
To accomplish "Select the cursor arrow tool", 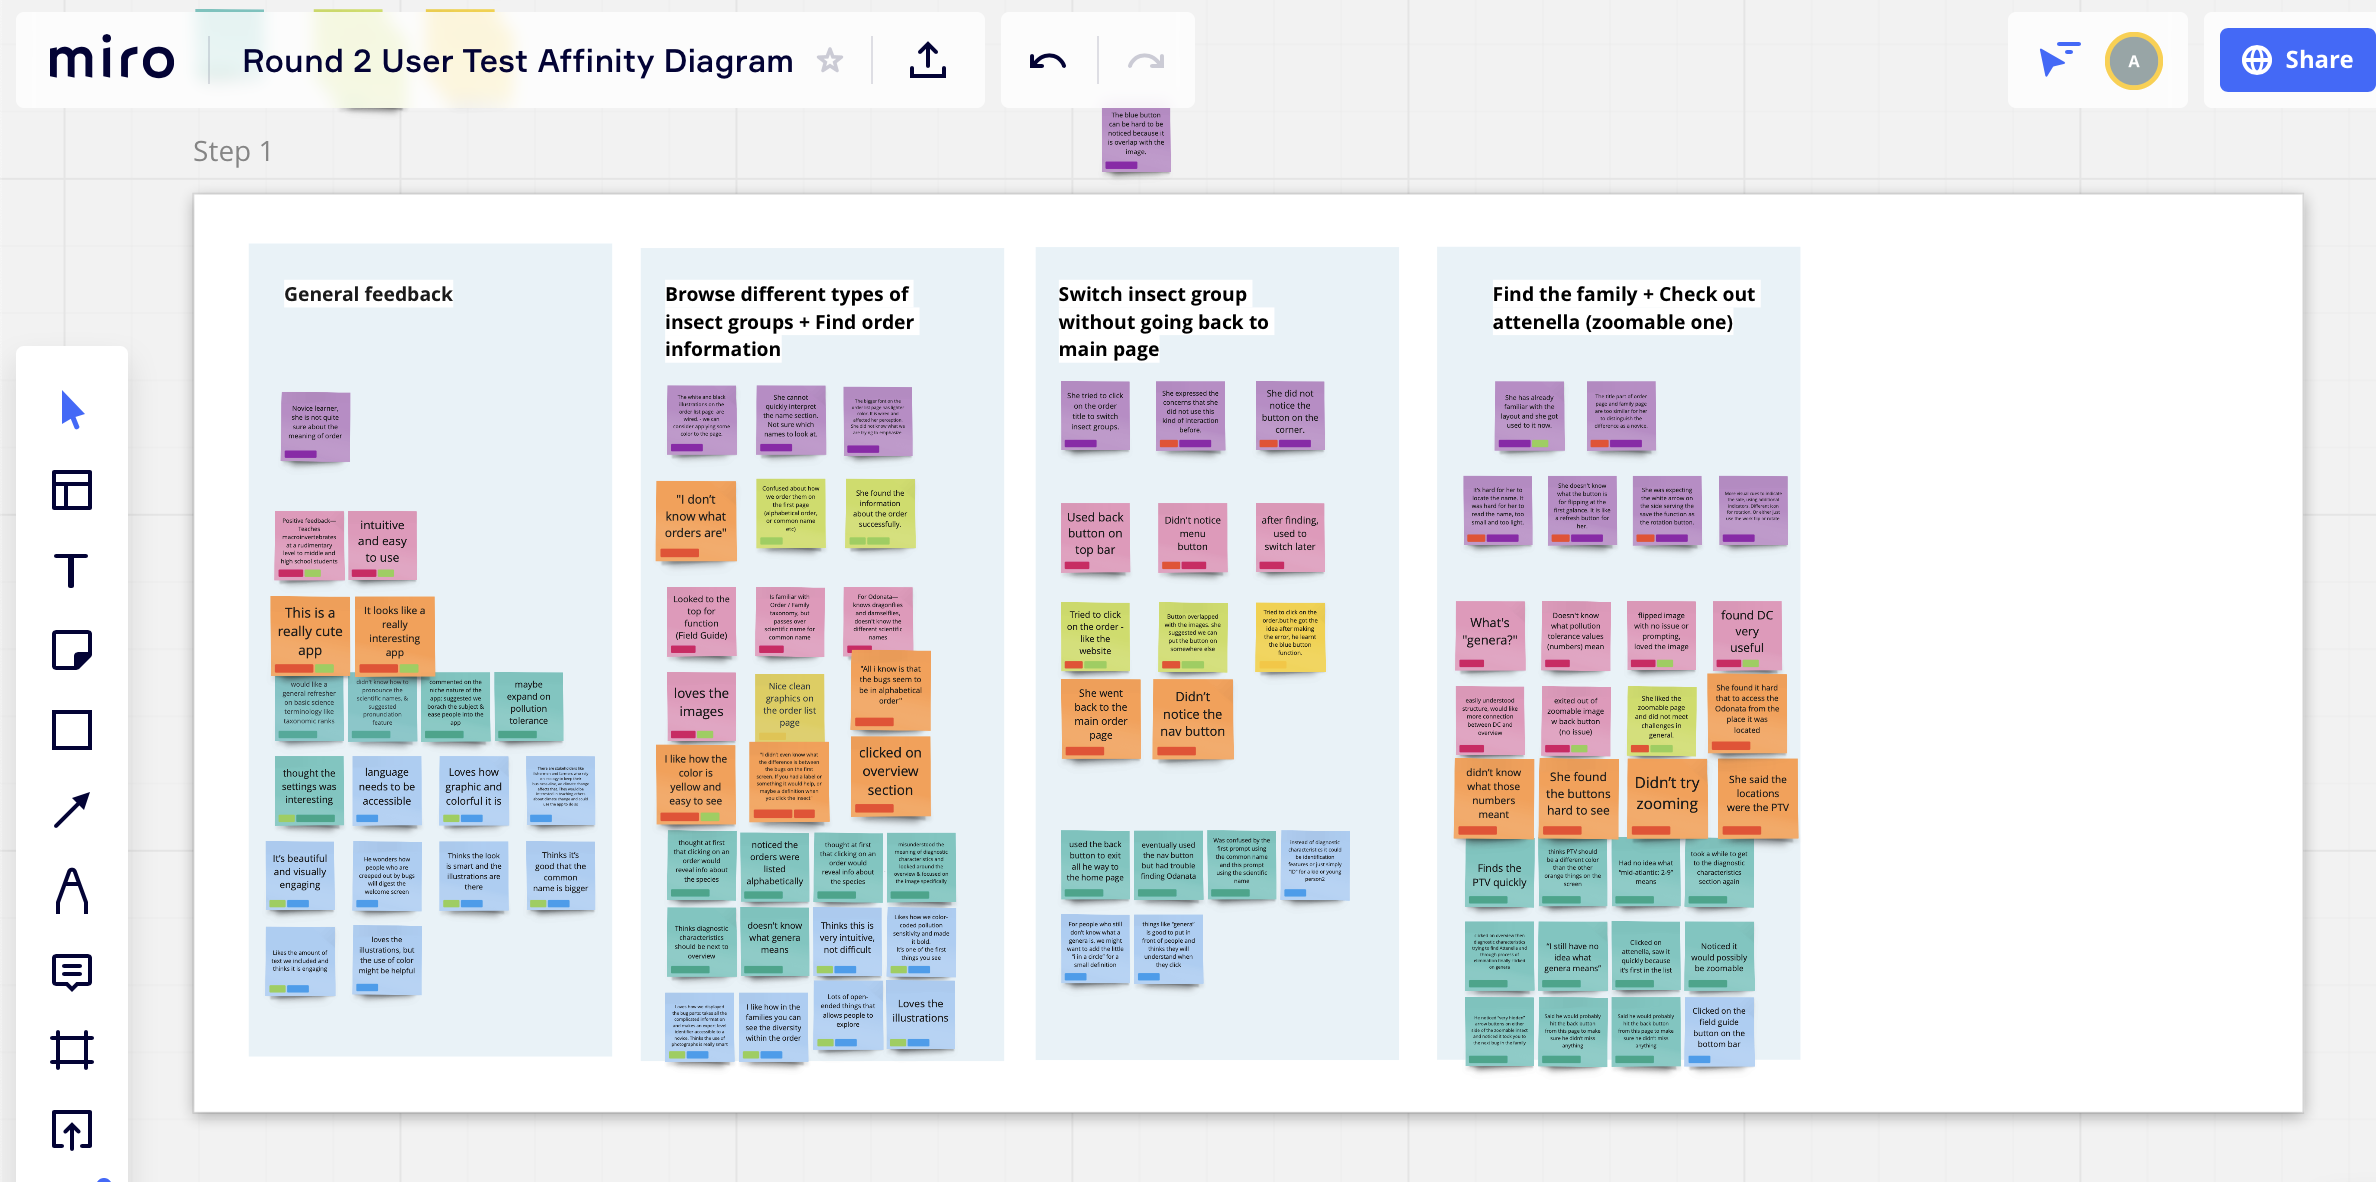I will [72, 411].
